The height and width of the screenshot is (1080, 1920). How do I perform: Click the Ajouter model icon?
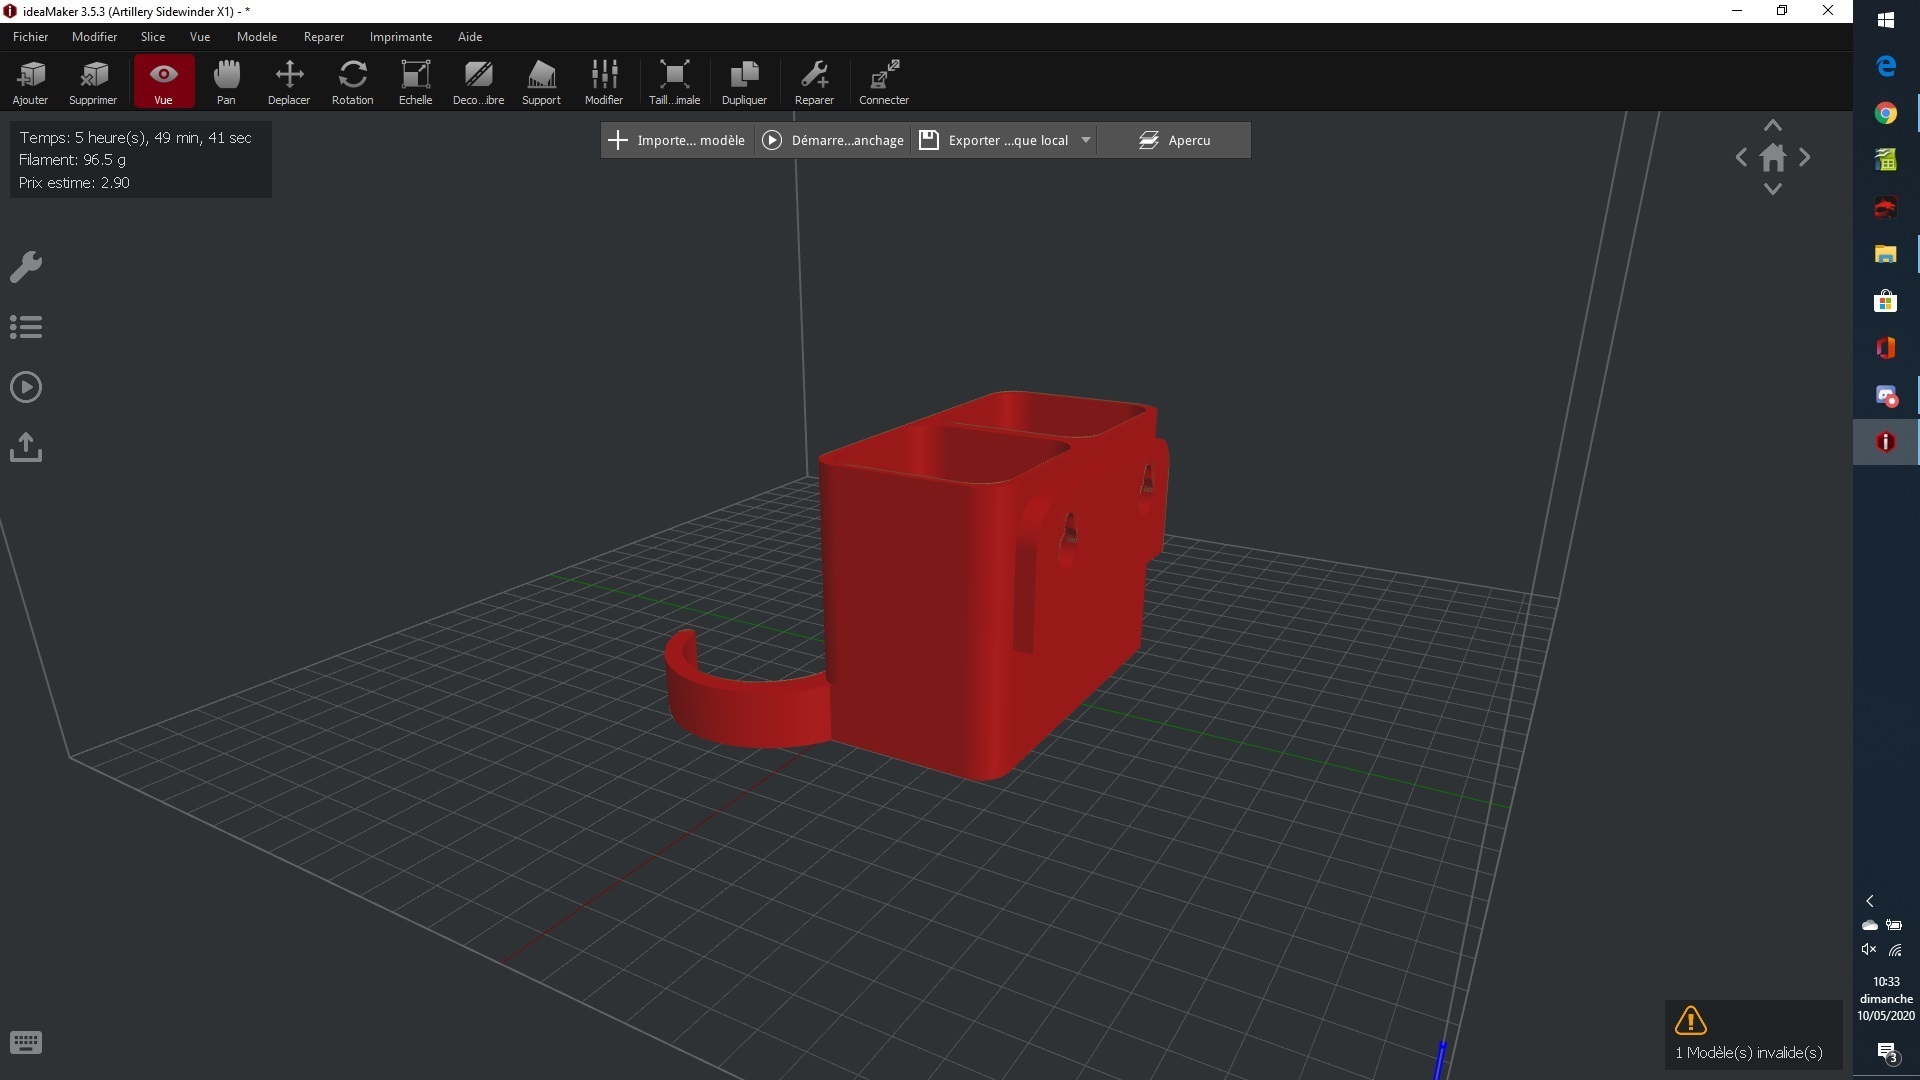coord(30,81)
